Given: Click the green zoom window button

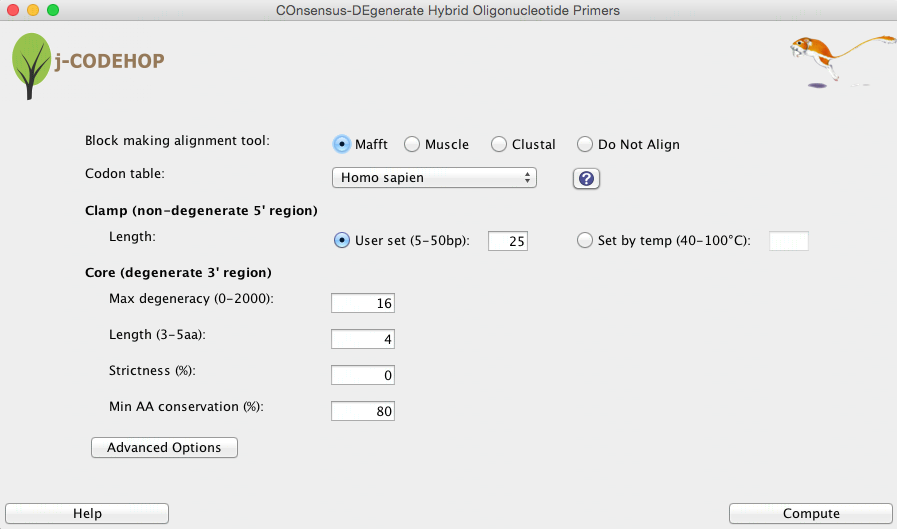Looking at the screenshot, I should 53,10.
